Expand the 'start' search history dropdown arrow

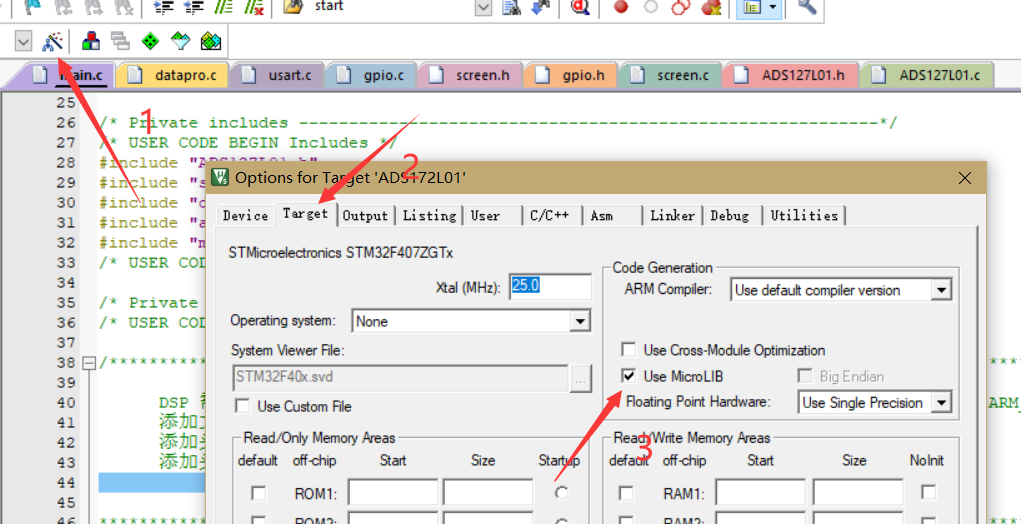coord(483,7)
